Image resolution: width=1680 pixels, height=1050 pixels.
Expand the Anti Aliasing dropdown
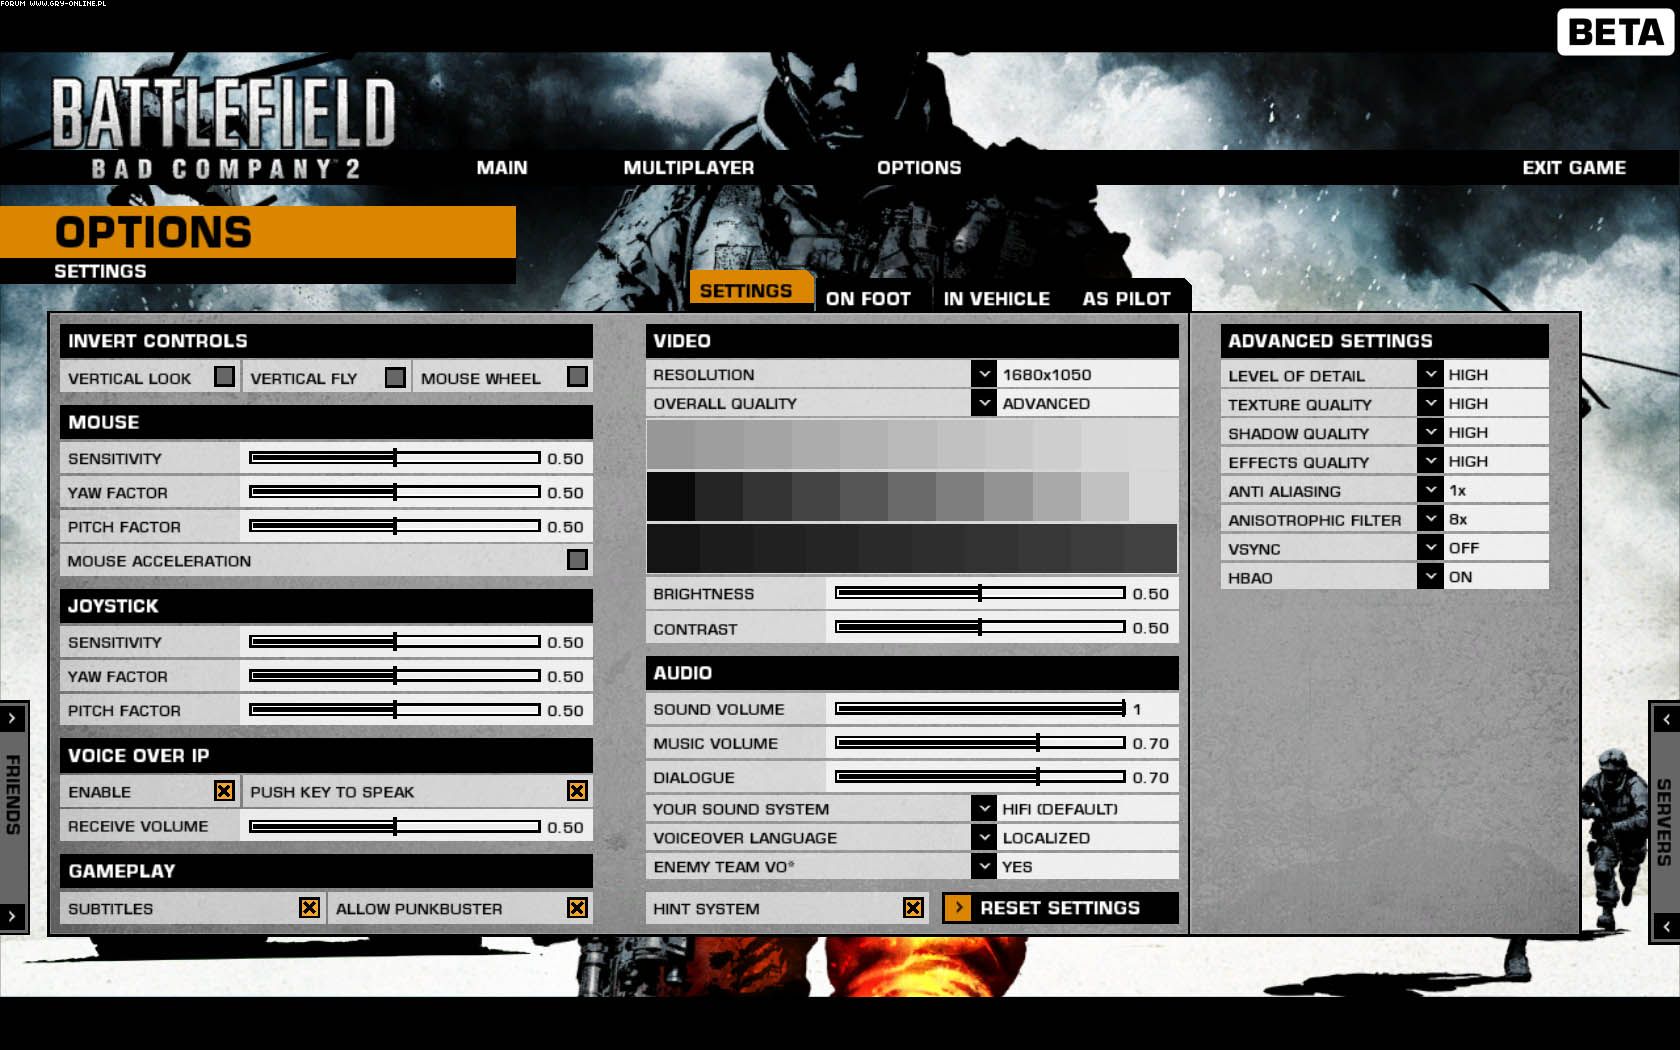(x=1431, y=490)
